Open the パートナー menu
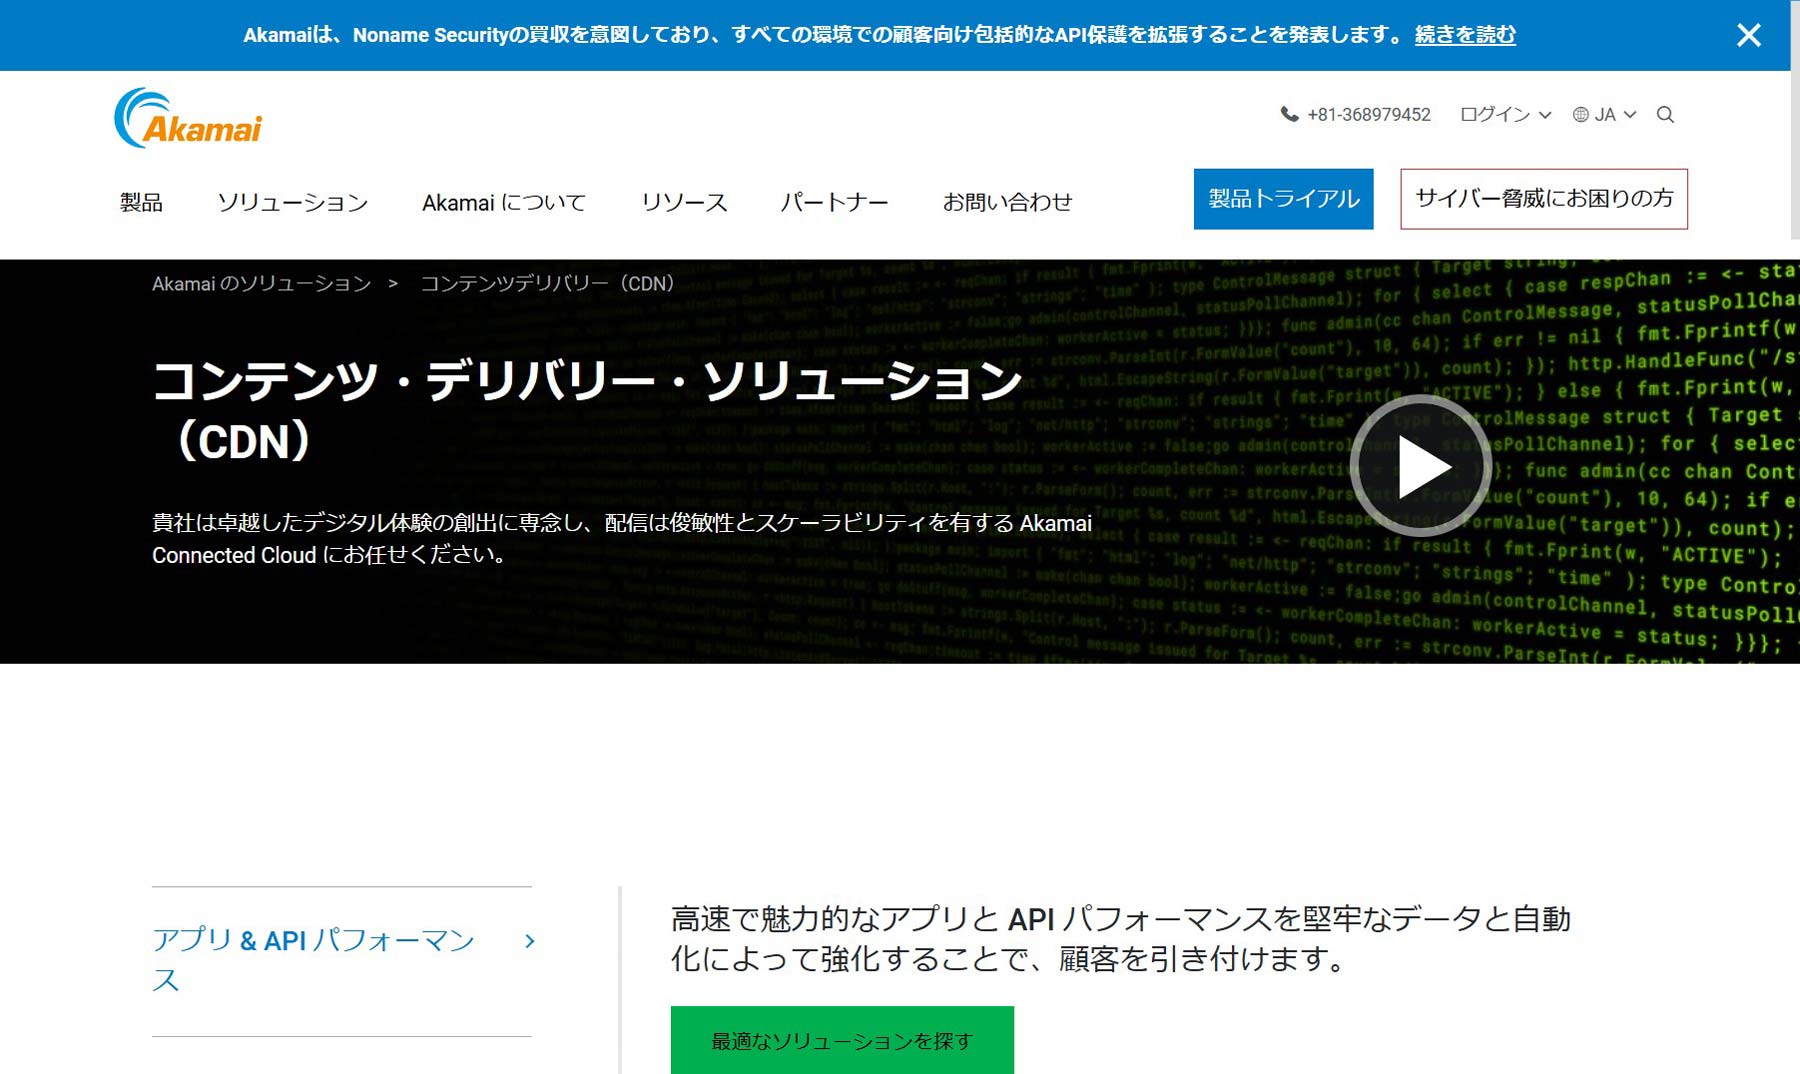This screenshot has width=1800, height=1074. coord(834,202)
